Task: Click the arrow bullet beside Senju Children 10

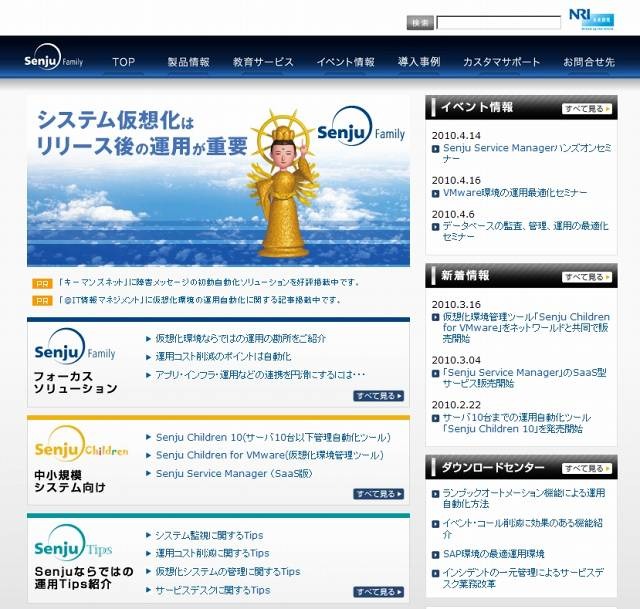Action: coord(149,437)
